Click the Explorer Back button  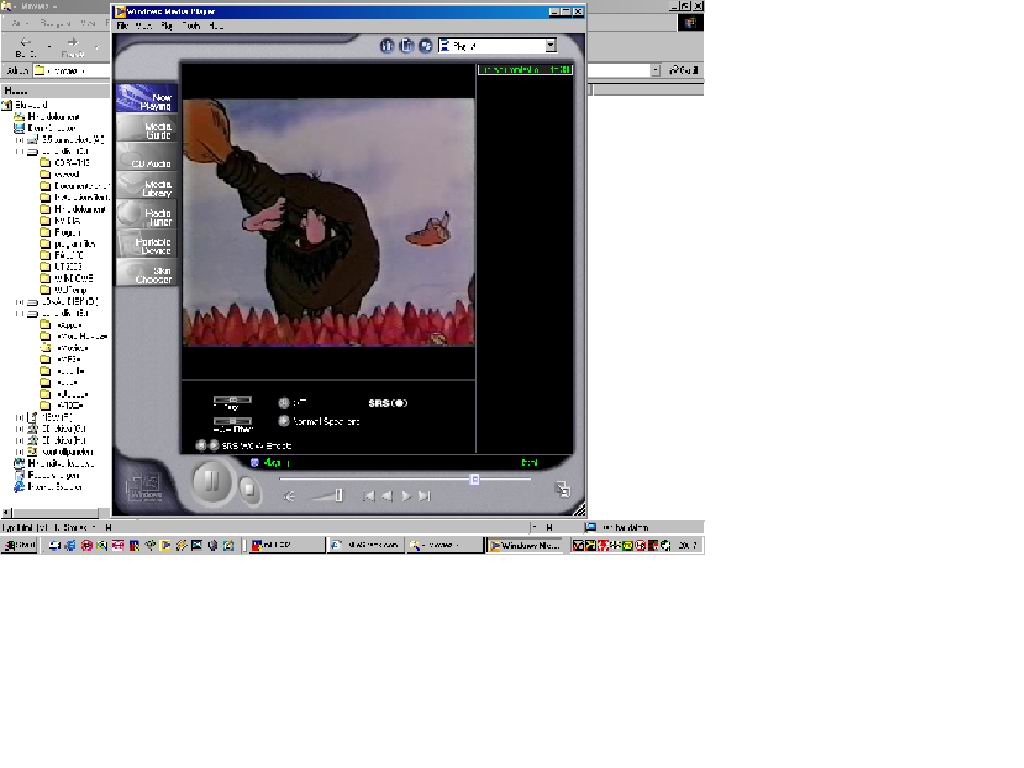(x=25, y=47)
